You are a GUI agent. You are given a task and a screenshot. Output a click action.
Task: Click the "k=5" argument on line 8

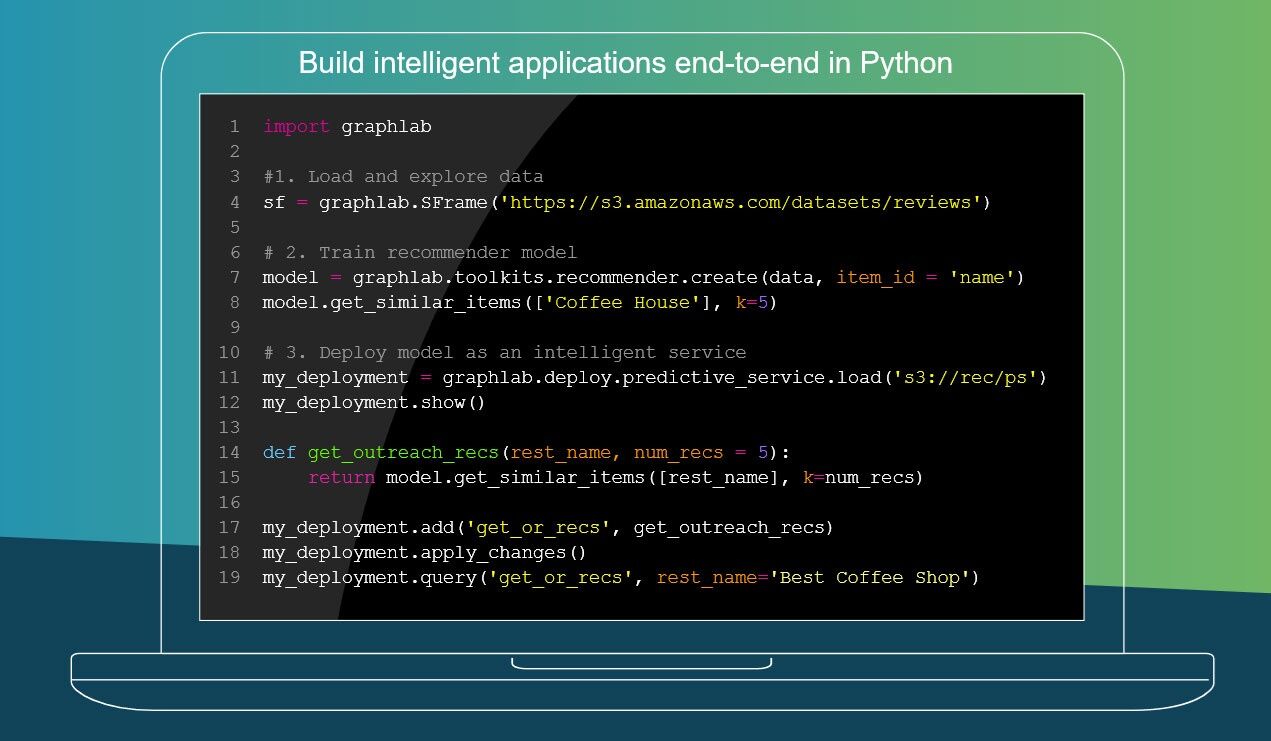[x=752, y=302]
